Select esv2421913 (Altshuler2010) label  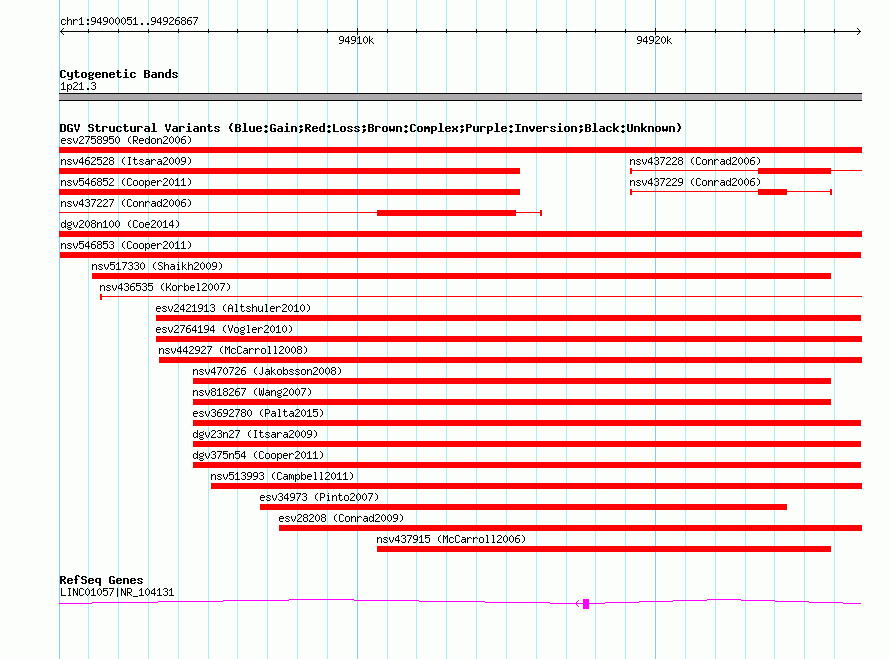[x=233, y=308]
